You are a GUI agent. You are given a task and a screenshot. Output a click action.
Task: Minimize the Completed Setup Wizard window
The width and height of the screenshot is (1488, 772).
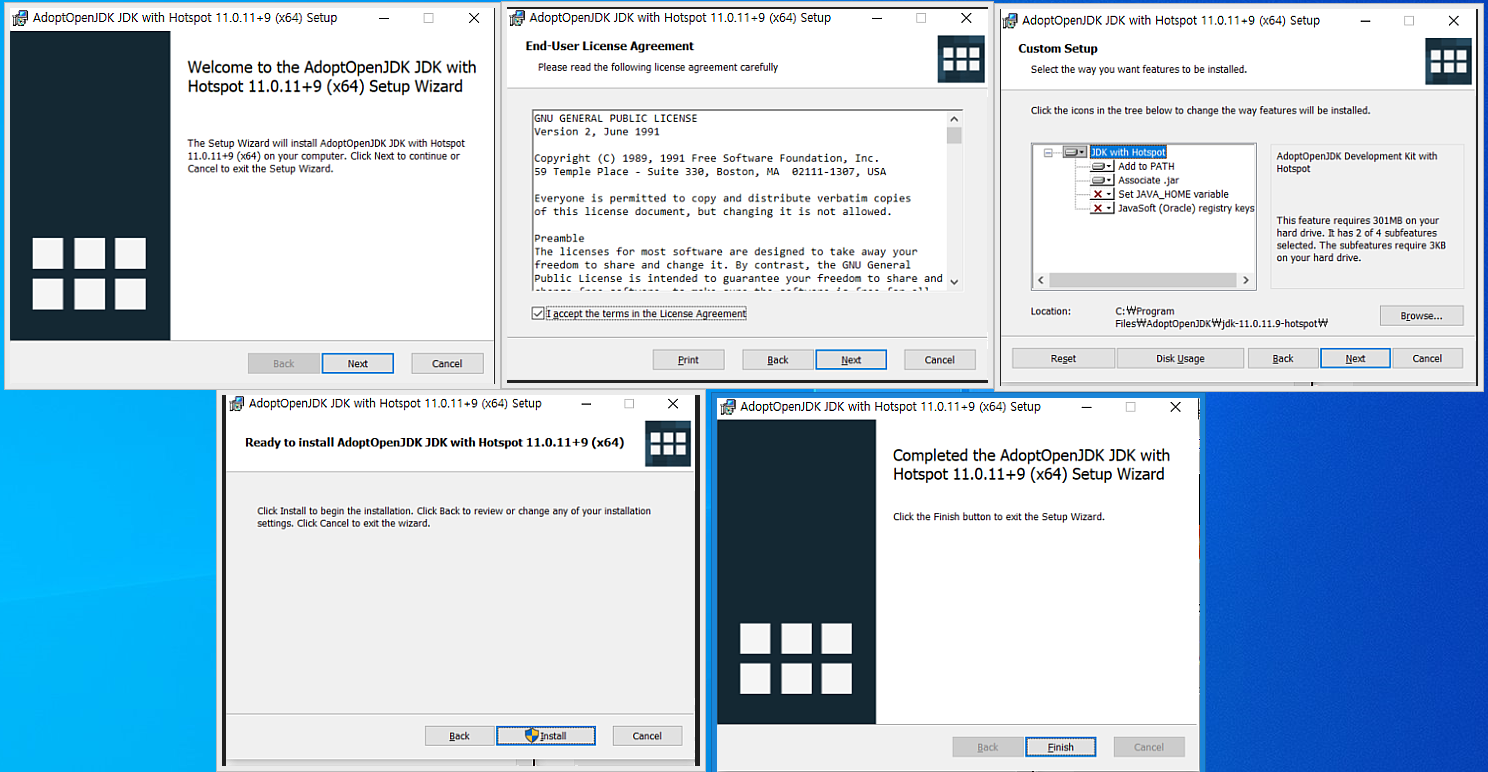[x=1086, y=407]
